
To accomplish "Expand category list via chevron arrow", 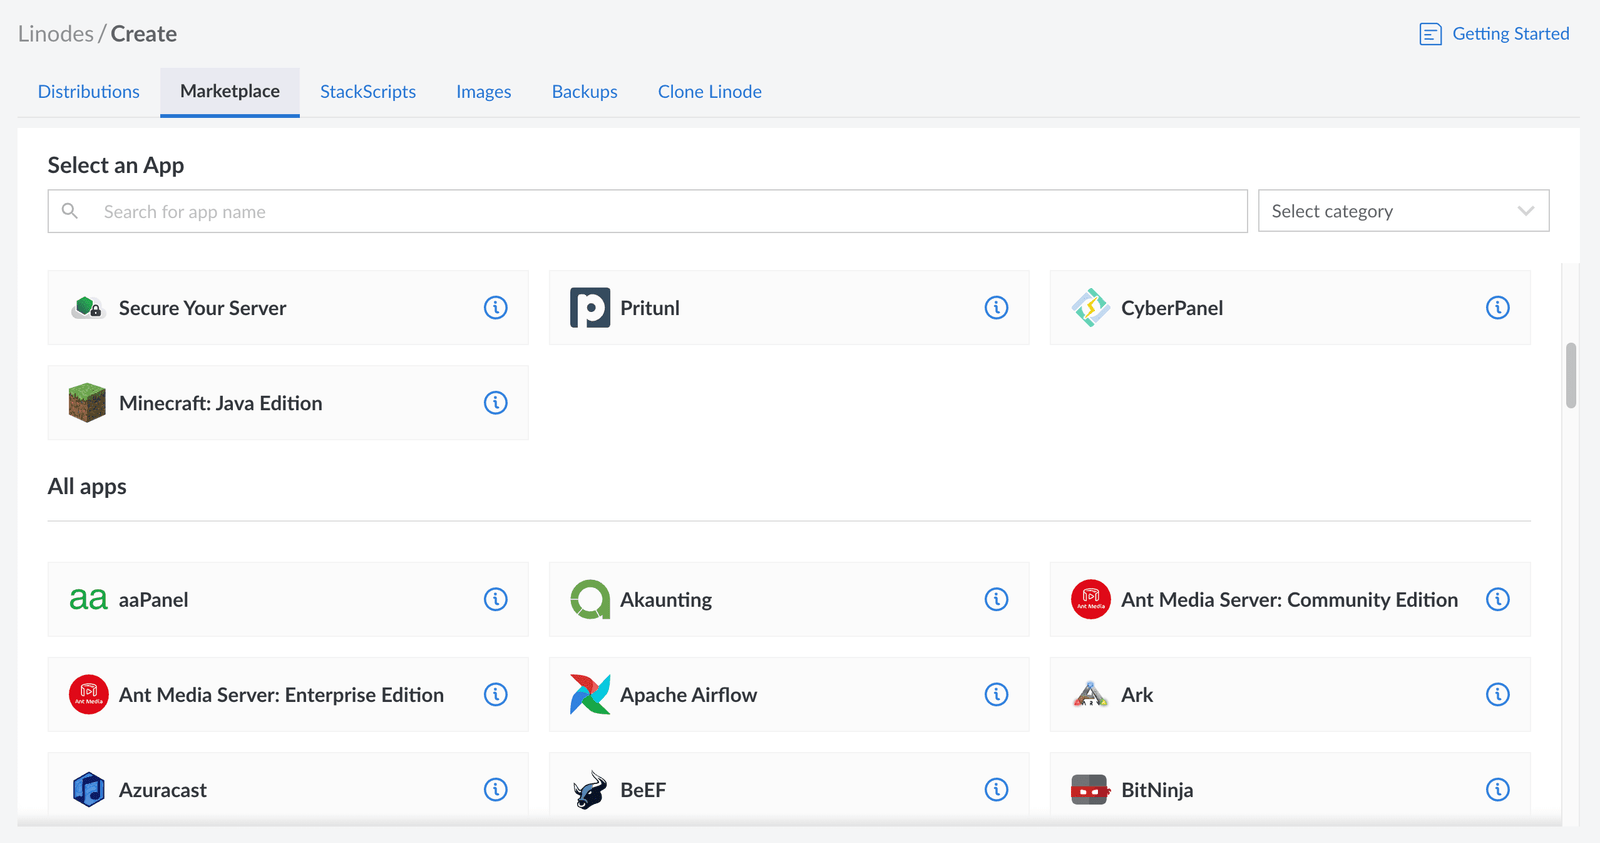I will (x=1526, y=211).
